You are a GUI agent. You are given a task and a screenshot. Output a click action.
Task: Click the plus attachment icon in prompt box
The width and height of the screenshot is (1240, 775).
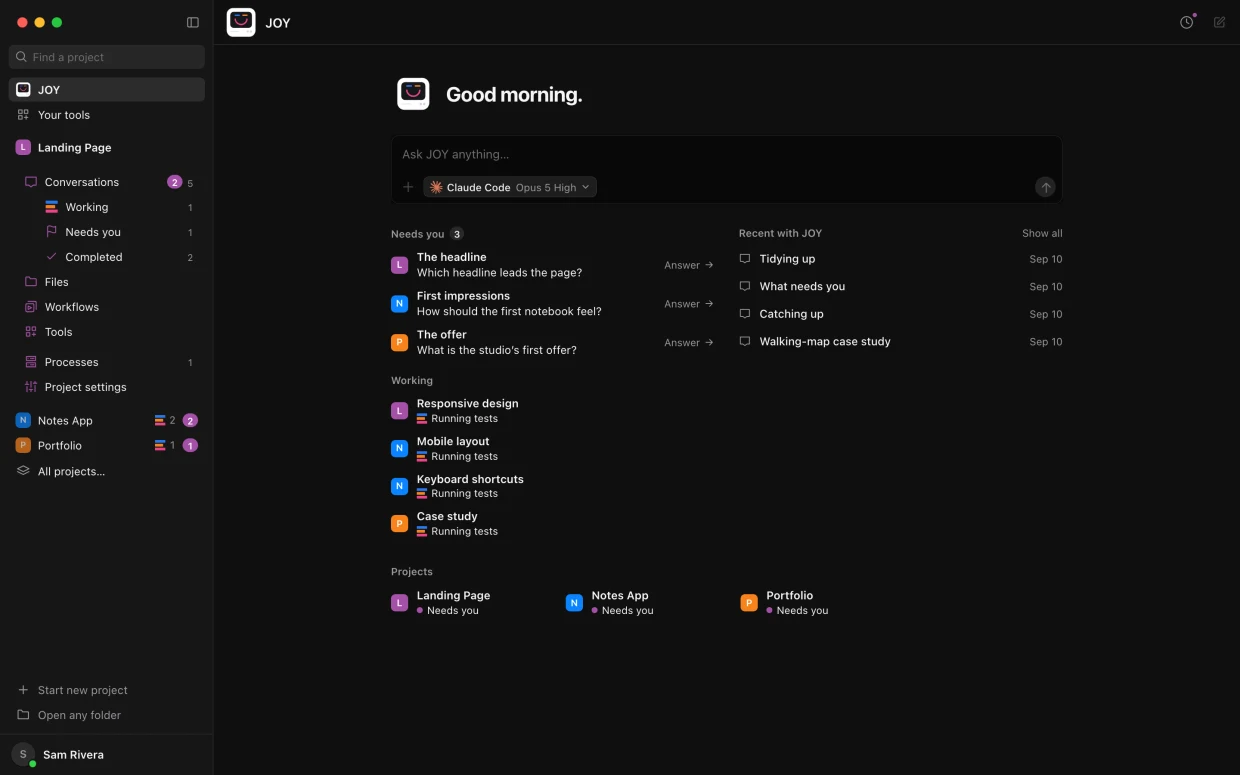coord(408,187)
